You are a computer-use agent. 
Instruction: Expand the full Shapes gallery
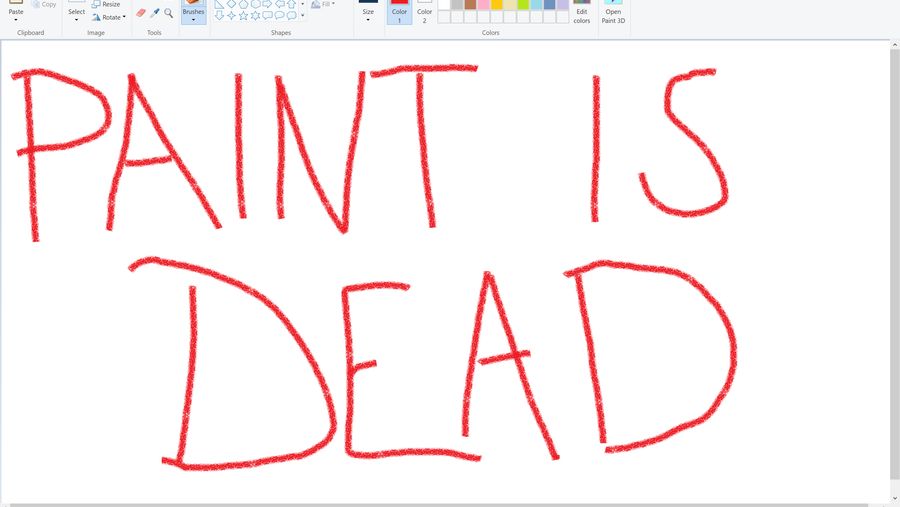pos(302,16)
